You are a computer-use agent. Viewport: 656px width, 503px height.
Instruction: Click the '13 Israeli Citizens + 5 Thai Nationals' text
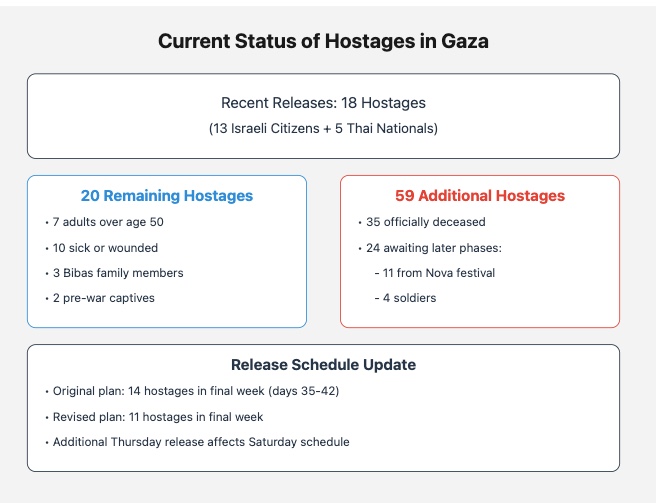click(323, 128)
